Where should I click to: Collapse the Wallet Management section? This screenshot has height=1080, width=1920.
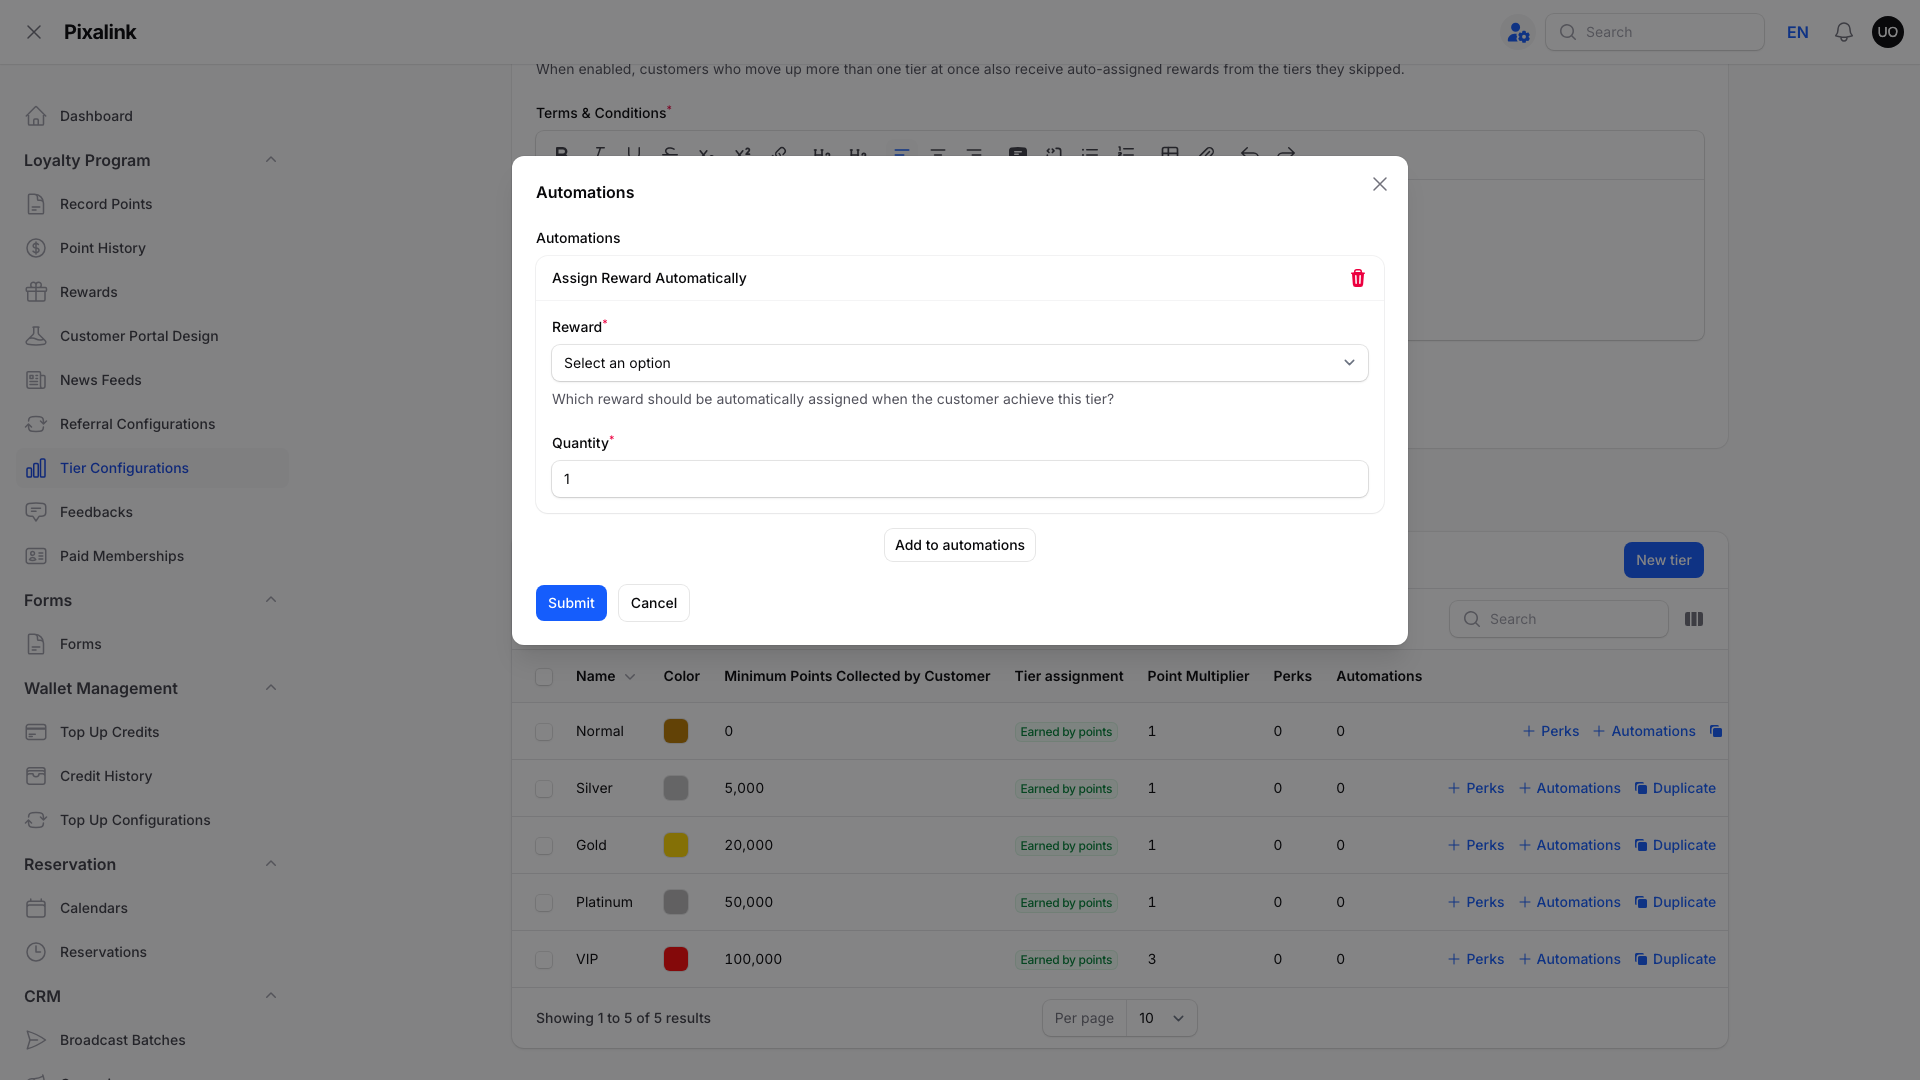coord(271,688)
